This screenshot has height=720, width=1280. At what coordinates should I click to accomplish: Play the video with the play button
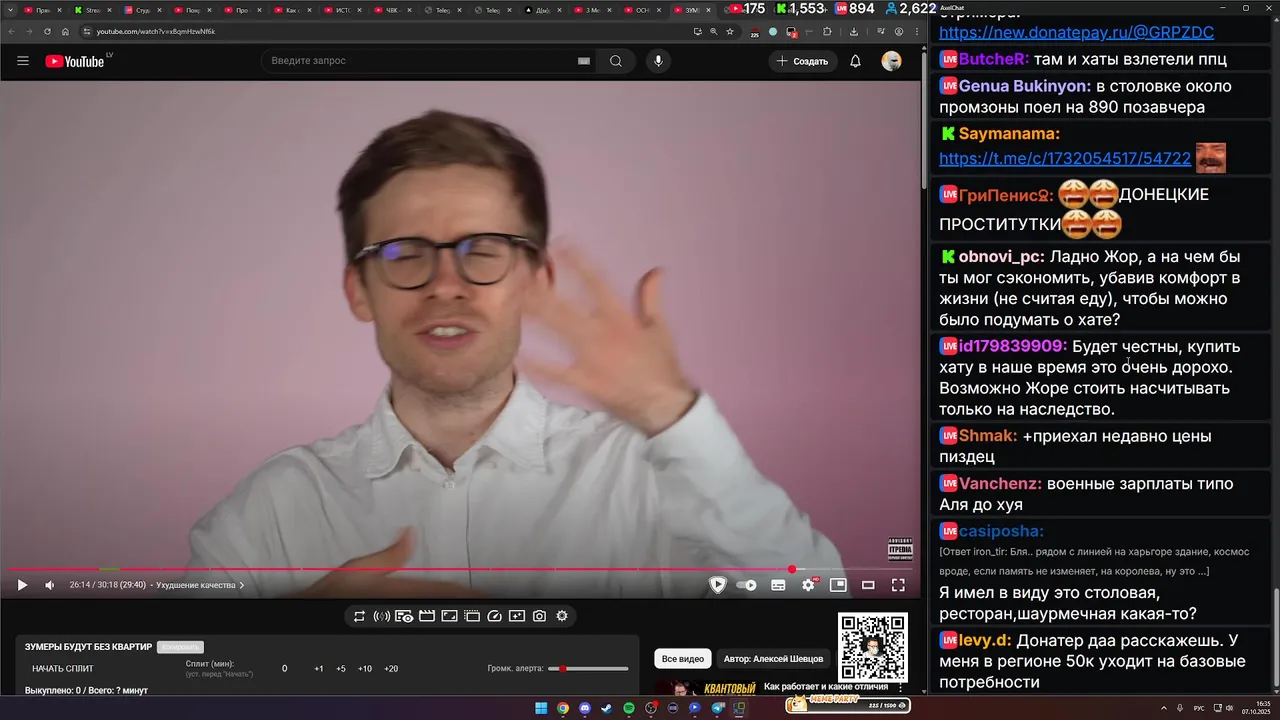pyautogui.click(x=22, y=585)
